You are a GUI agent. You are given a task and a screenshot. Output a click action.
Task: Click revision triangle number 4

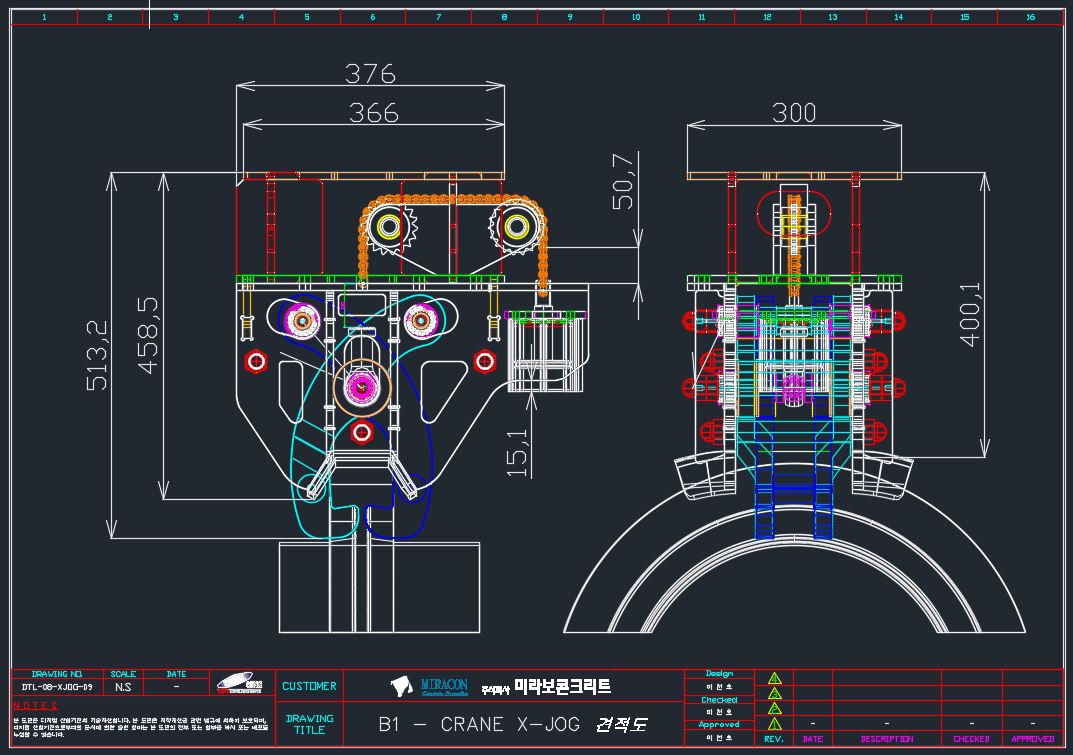774,678
